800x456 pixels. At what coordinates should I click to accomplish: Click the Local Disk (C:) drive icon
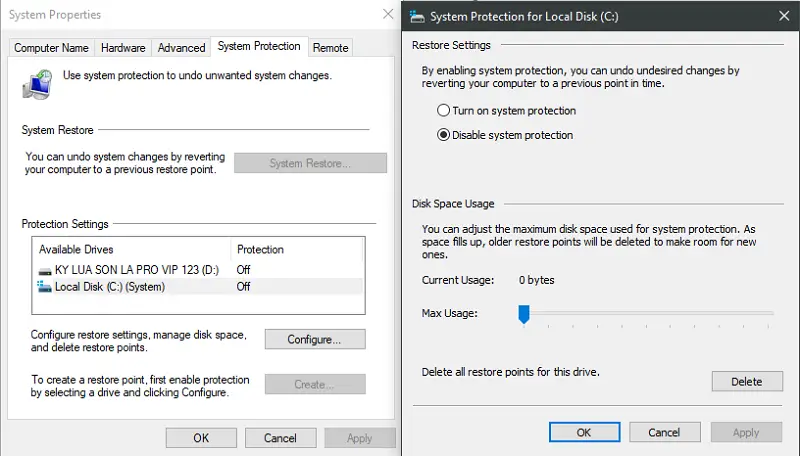coord(44,287)
